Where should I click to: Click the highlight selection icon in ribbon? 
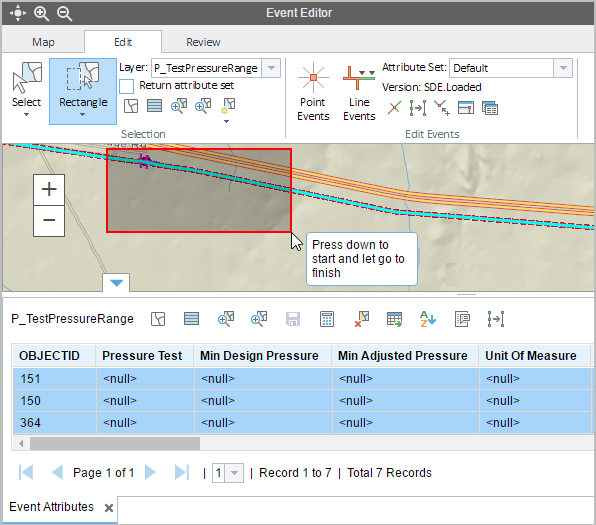(228, 106)
